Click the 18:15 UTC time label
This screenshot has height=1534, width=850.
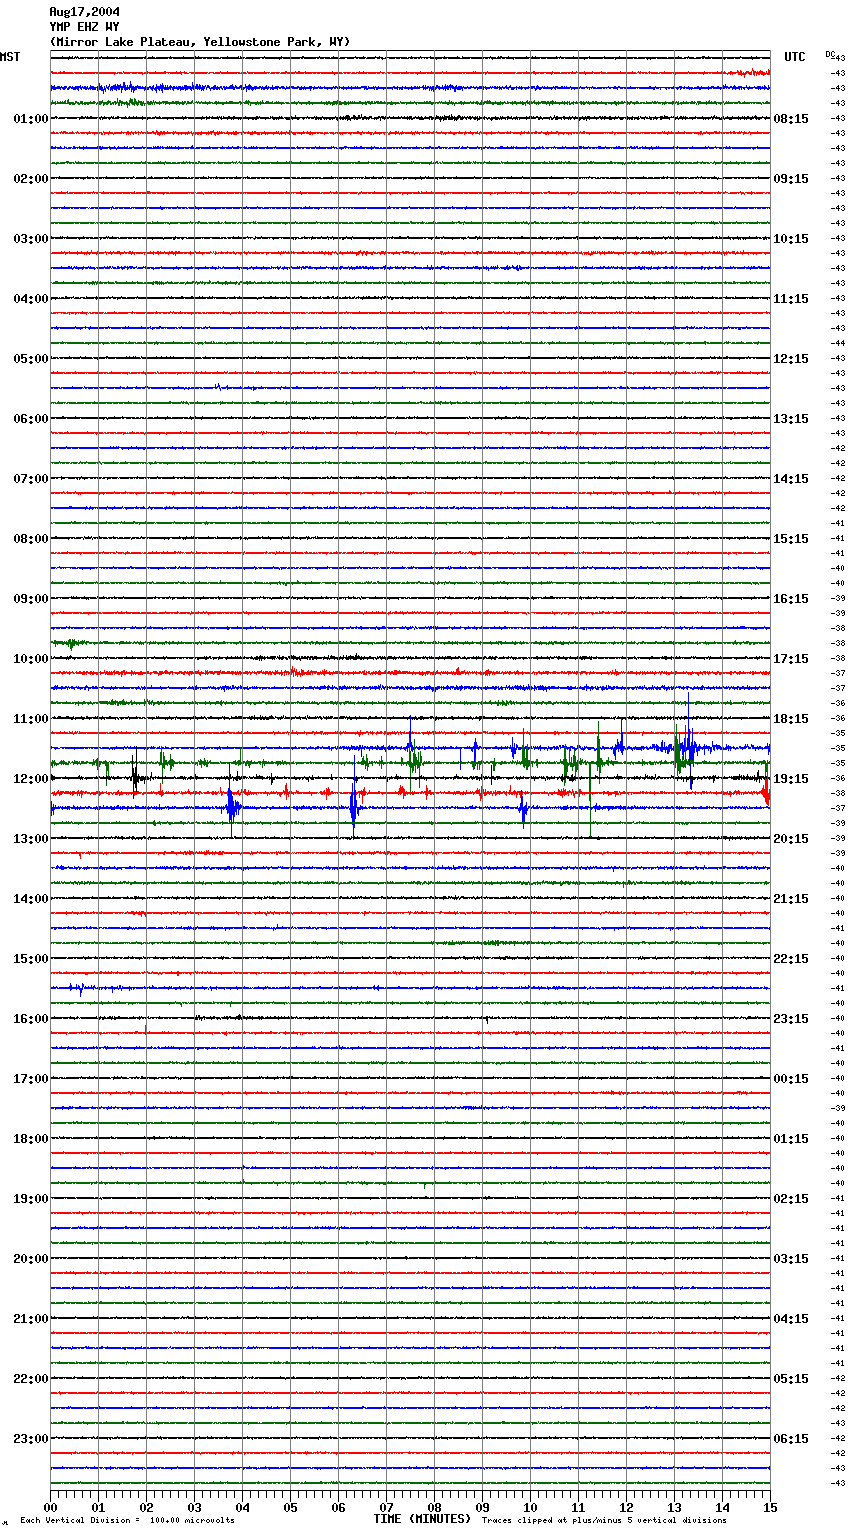791,719
